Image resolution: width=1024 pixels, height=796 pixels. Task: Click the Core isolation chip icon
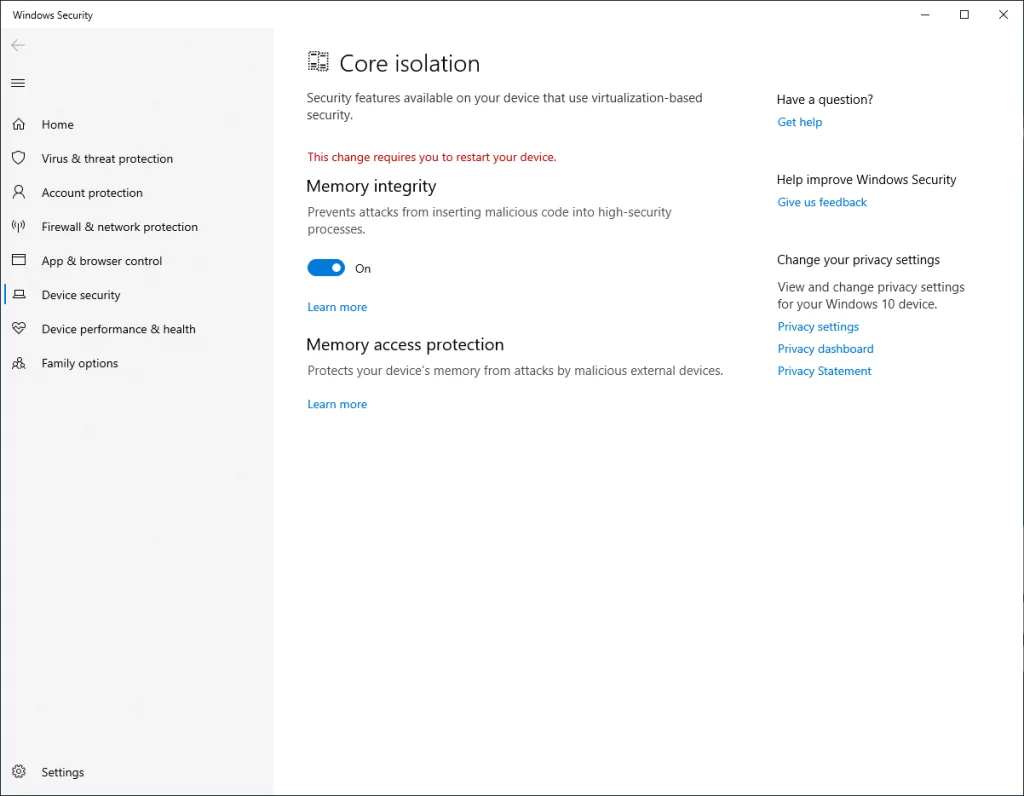[x=319, y=62]
